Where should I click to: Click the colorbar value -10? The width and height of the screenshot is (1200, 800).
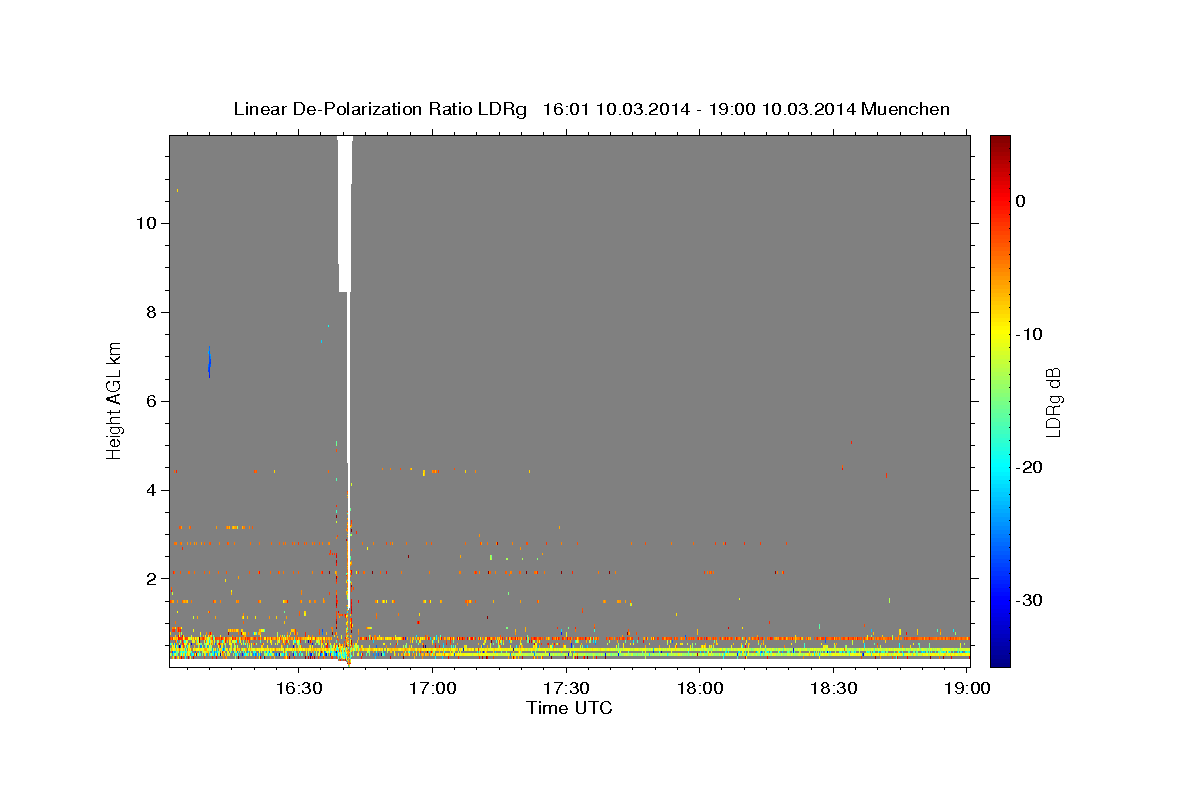(x=1030, y=334)
